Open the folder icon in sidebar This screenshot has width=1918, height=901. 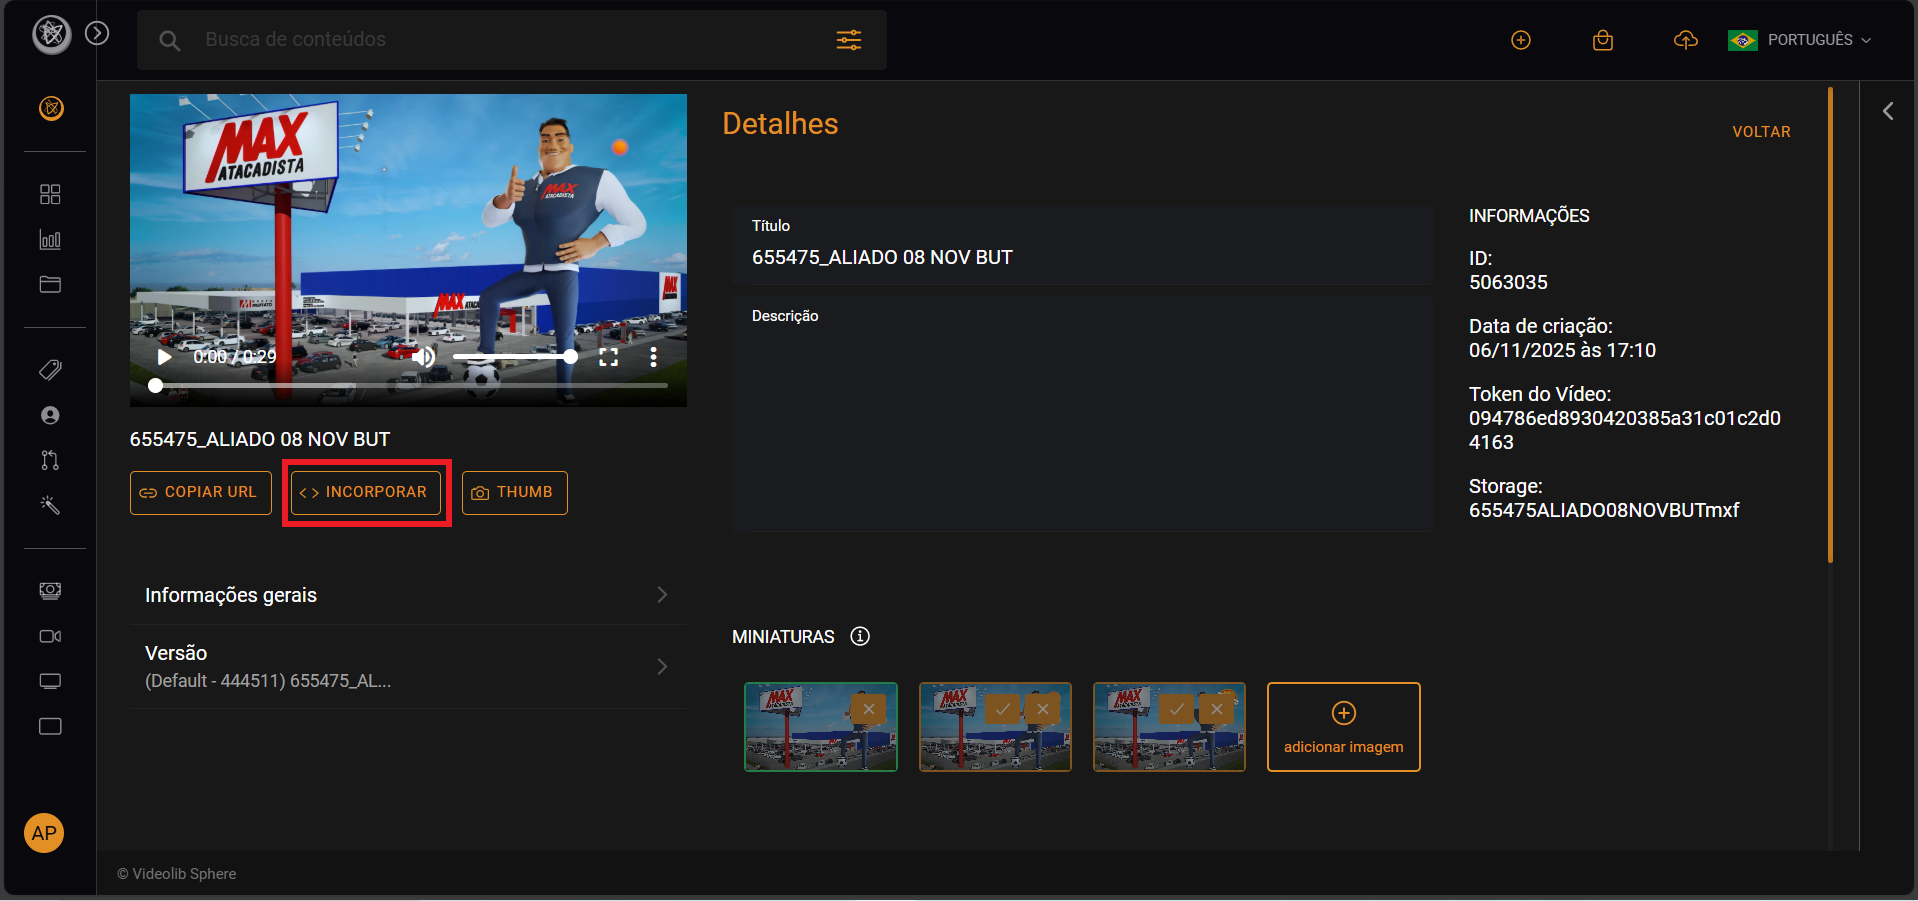[x=50, y=285]
